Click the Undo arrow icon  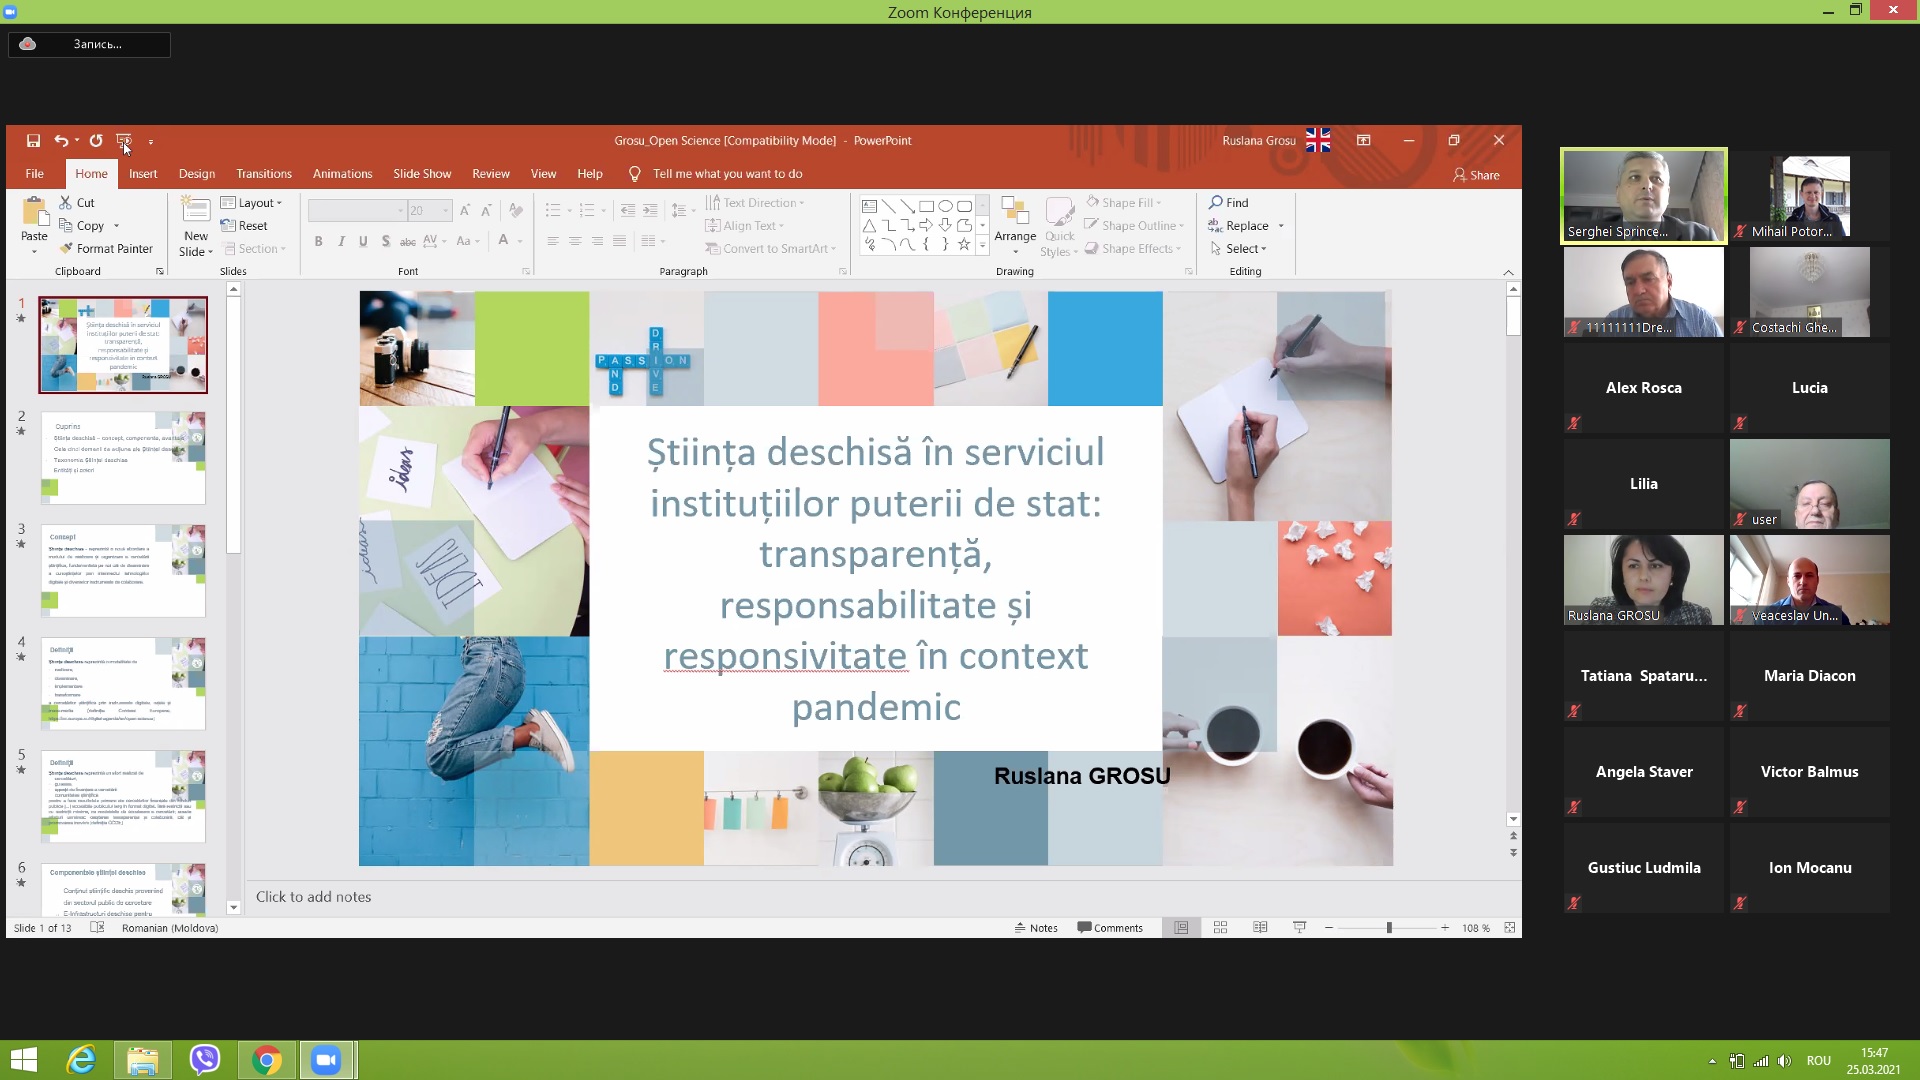(x=61, y=141)
